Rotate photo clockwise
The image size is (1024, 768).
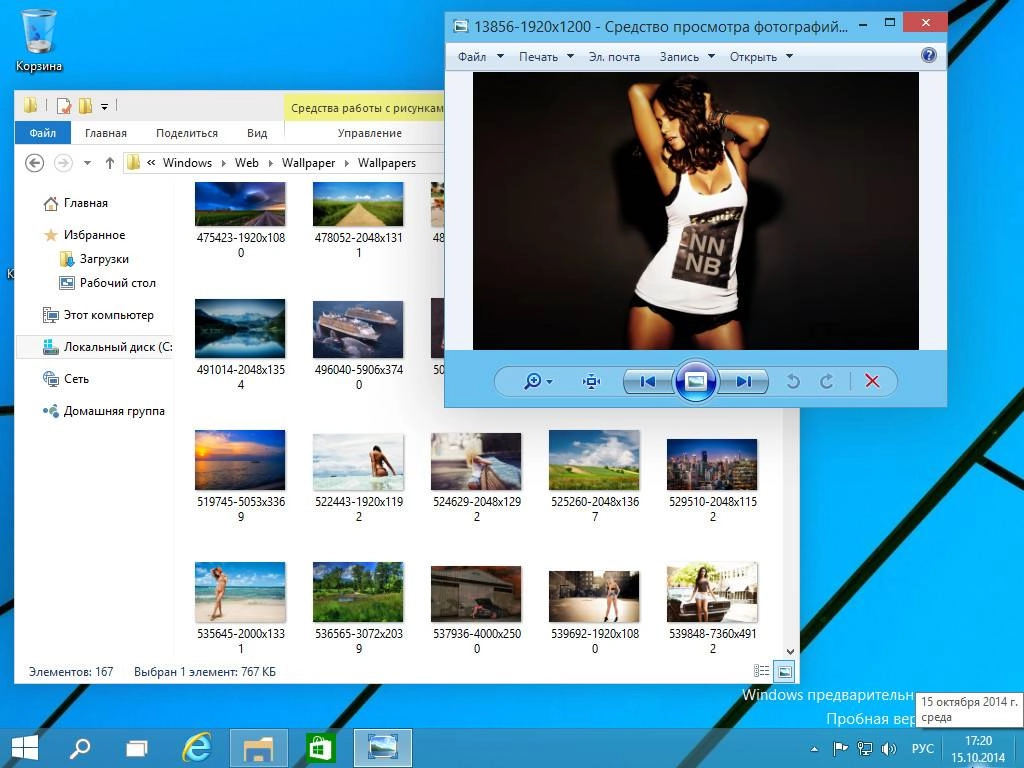coord(827,381)
